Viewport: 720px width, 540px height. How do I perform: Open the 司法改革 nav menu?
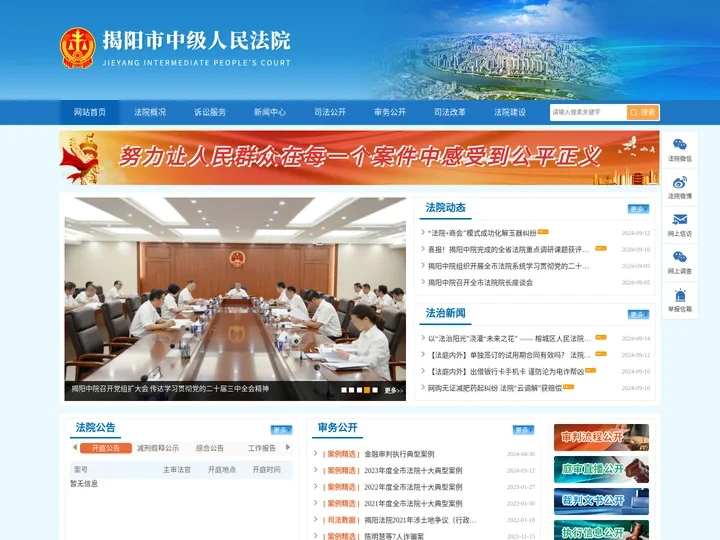[x=450, y=112]
